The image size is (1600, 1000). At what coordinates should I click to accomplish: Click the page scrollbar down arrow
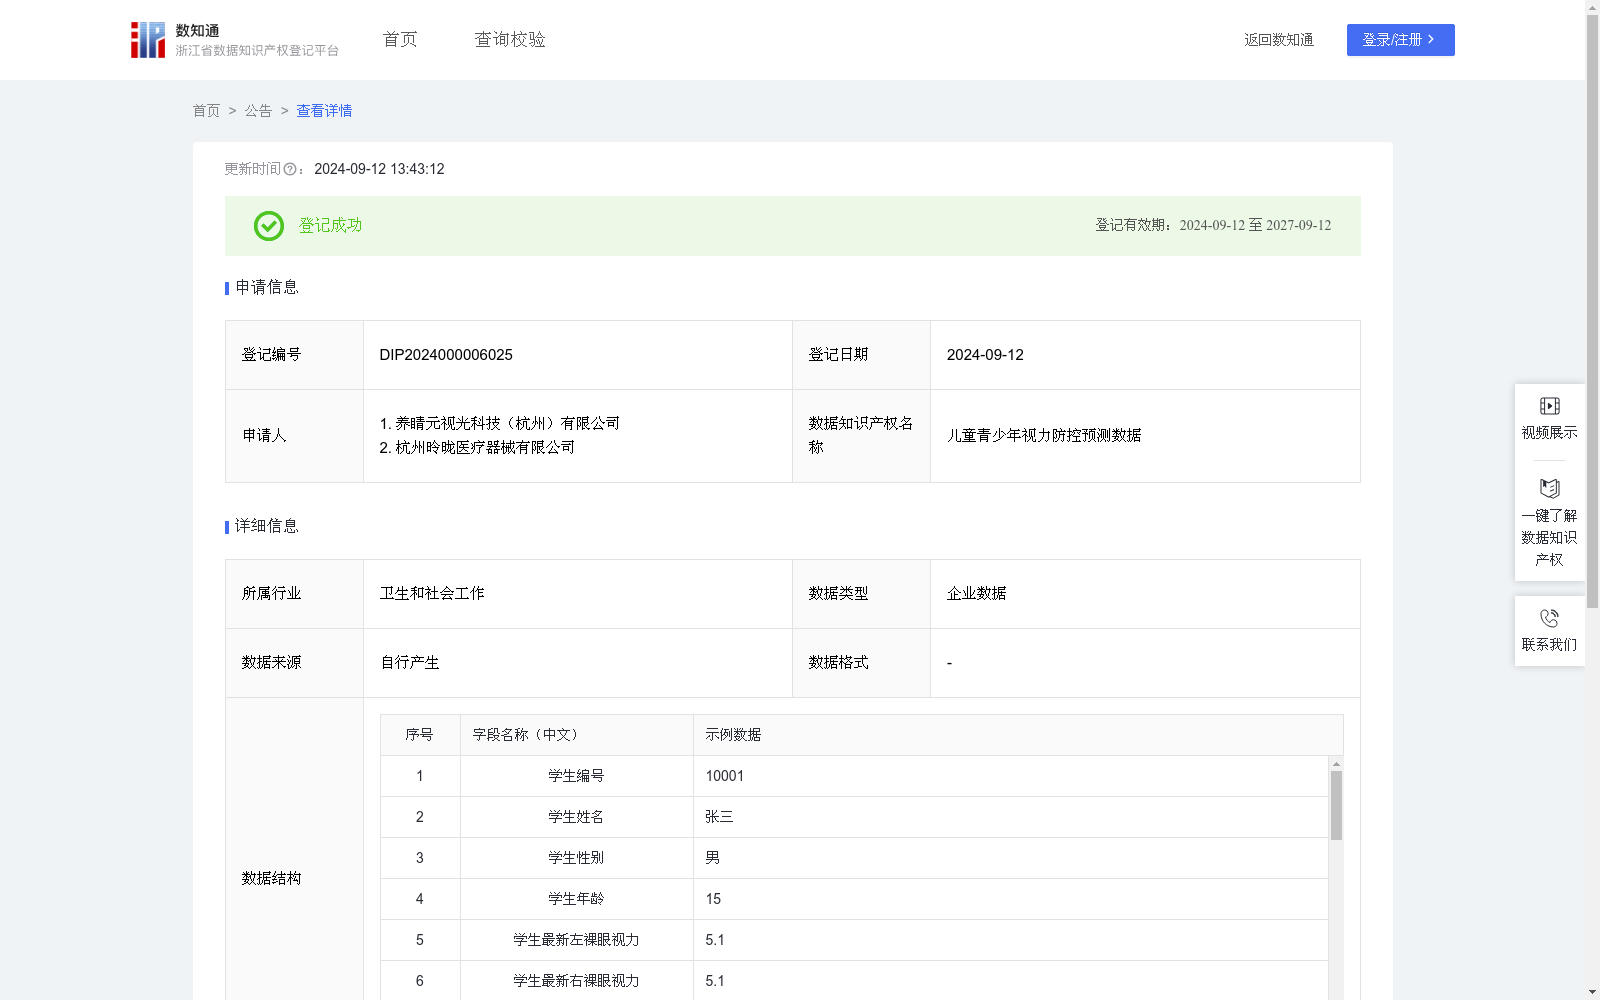click(1592, 992)
